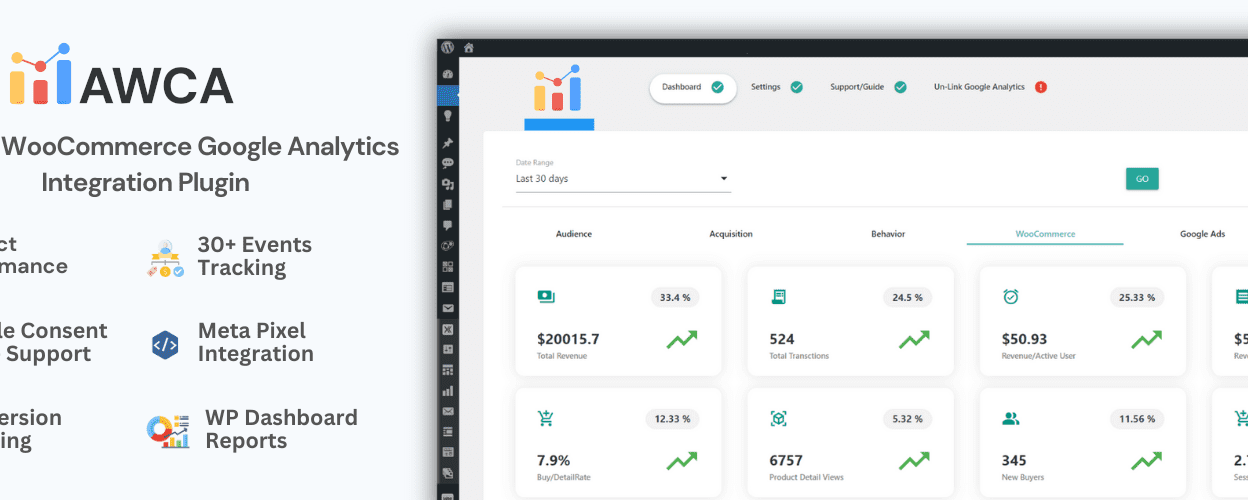This screenshot has height=500, width=1248.
Task: Click the 12.33 % badge on Buy/DetailRate
Action: (x=673, y=419)
